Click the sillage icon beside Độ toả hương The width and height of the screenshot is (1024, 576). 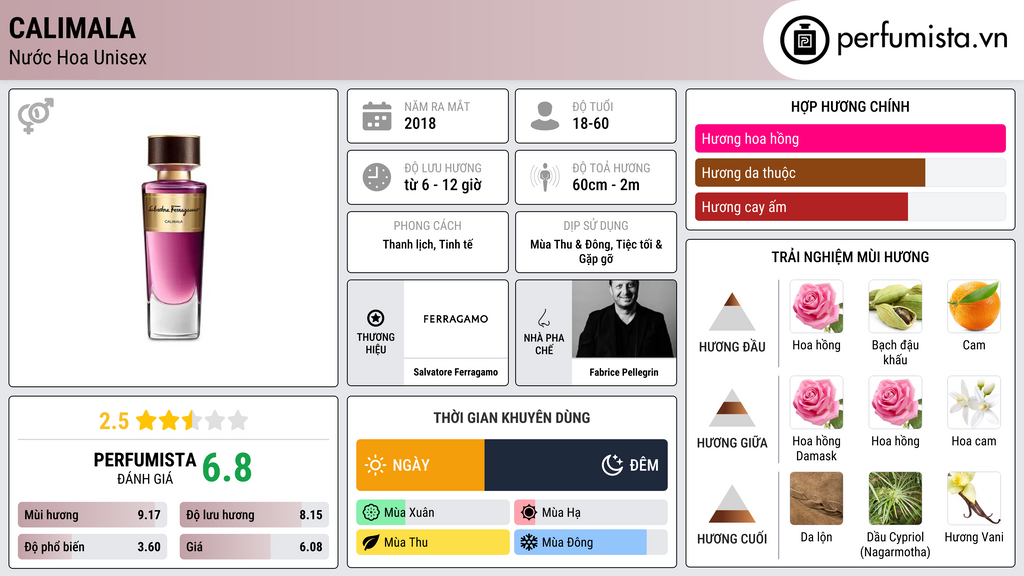(545, 177)
